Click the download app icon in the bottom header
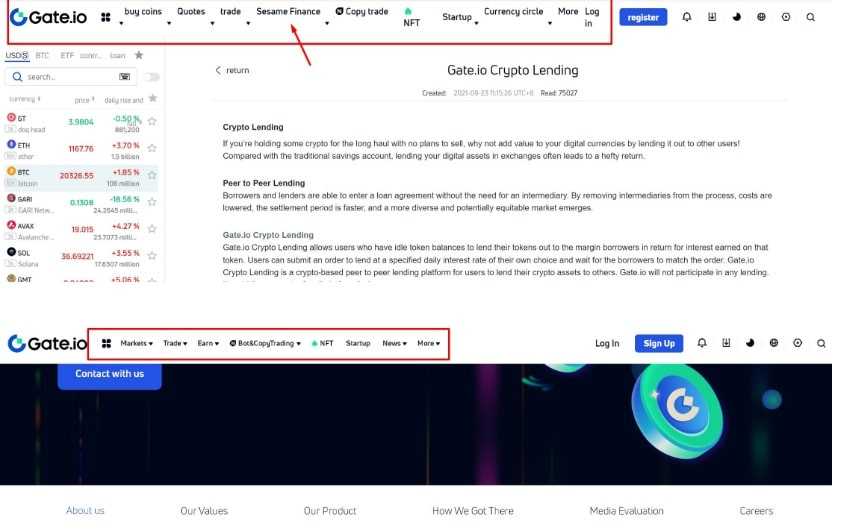 (x=725, y=343)
